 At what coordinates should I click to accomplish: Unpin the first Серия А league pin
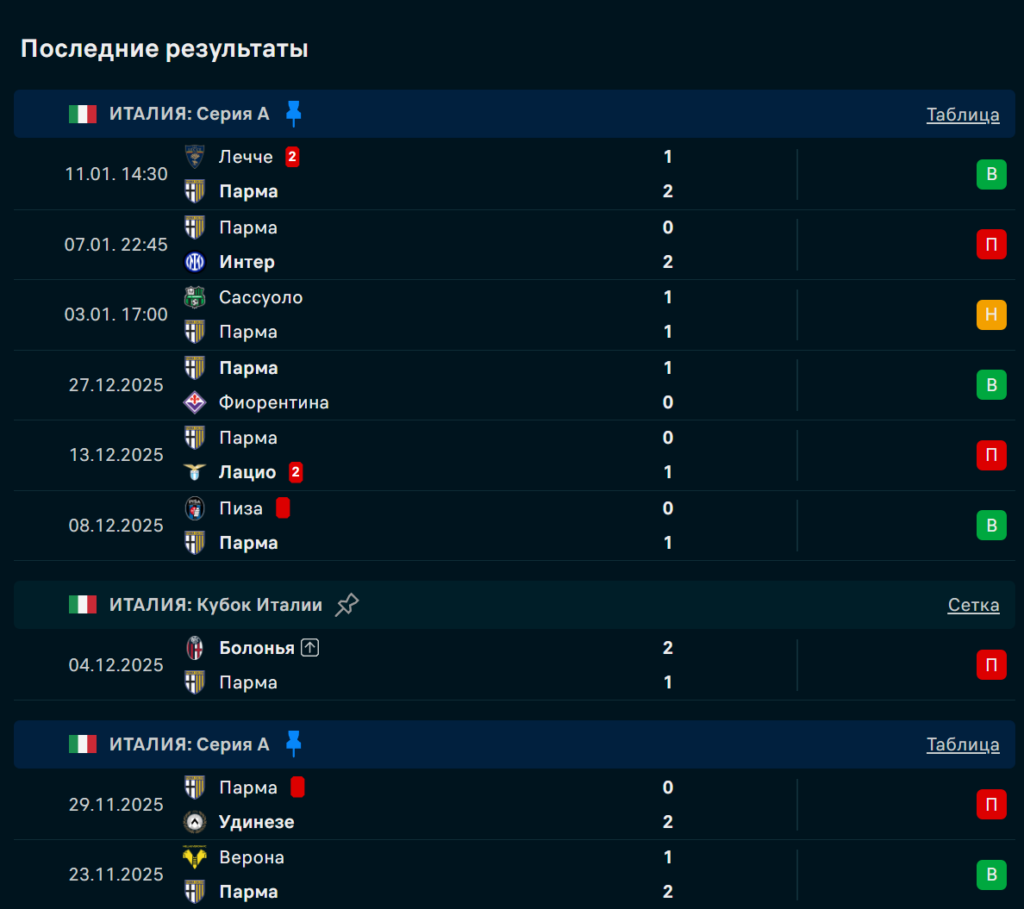point(293,114)
